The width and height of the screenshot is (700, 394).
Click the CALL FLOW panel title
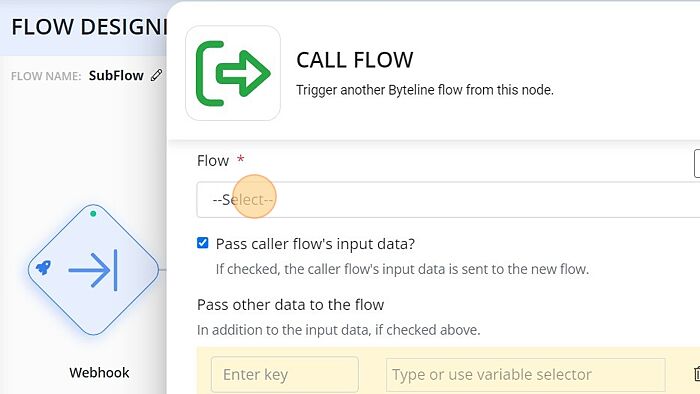click(355, 60)
